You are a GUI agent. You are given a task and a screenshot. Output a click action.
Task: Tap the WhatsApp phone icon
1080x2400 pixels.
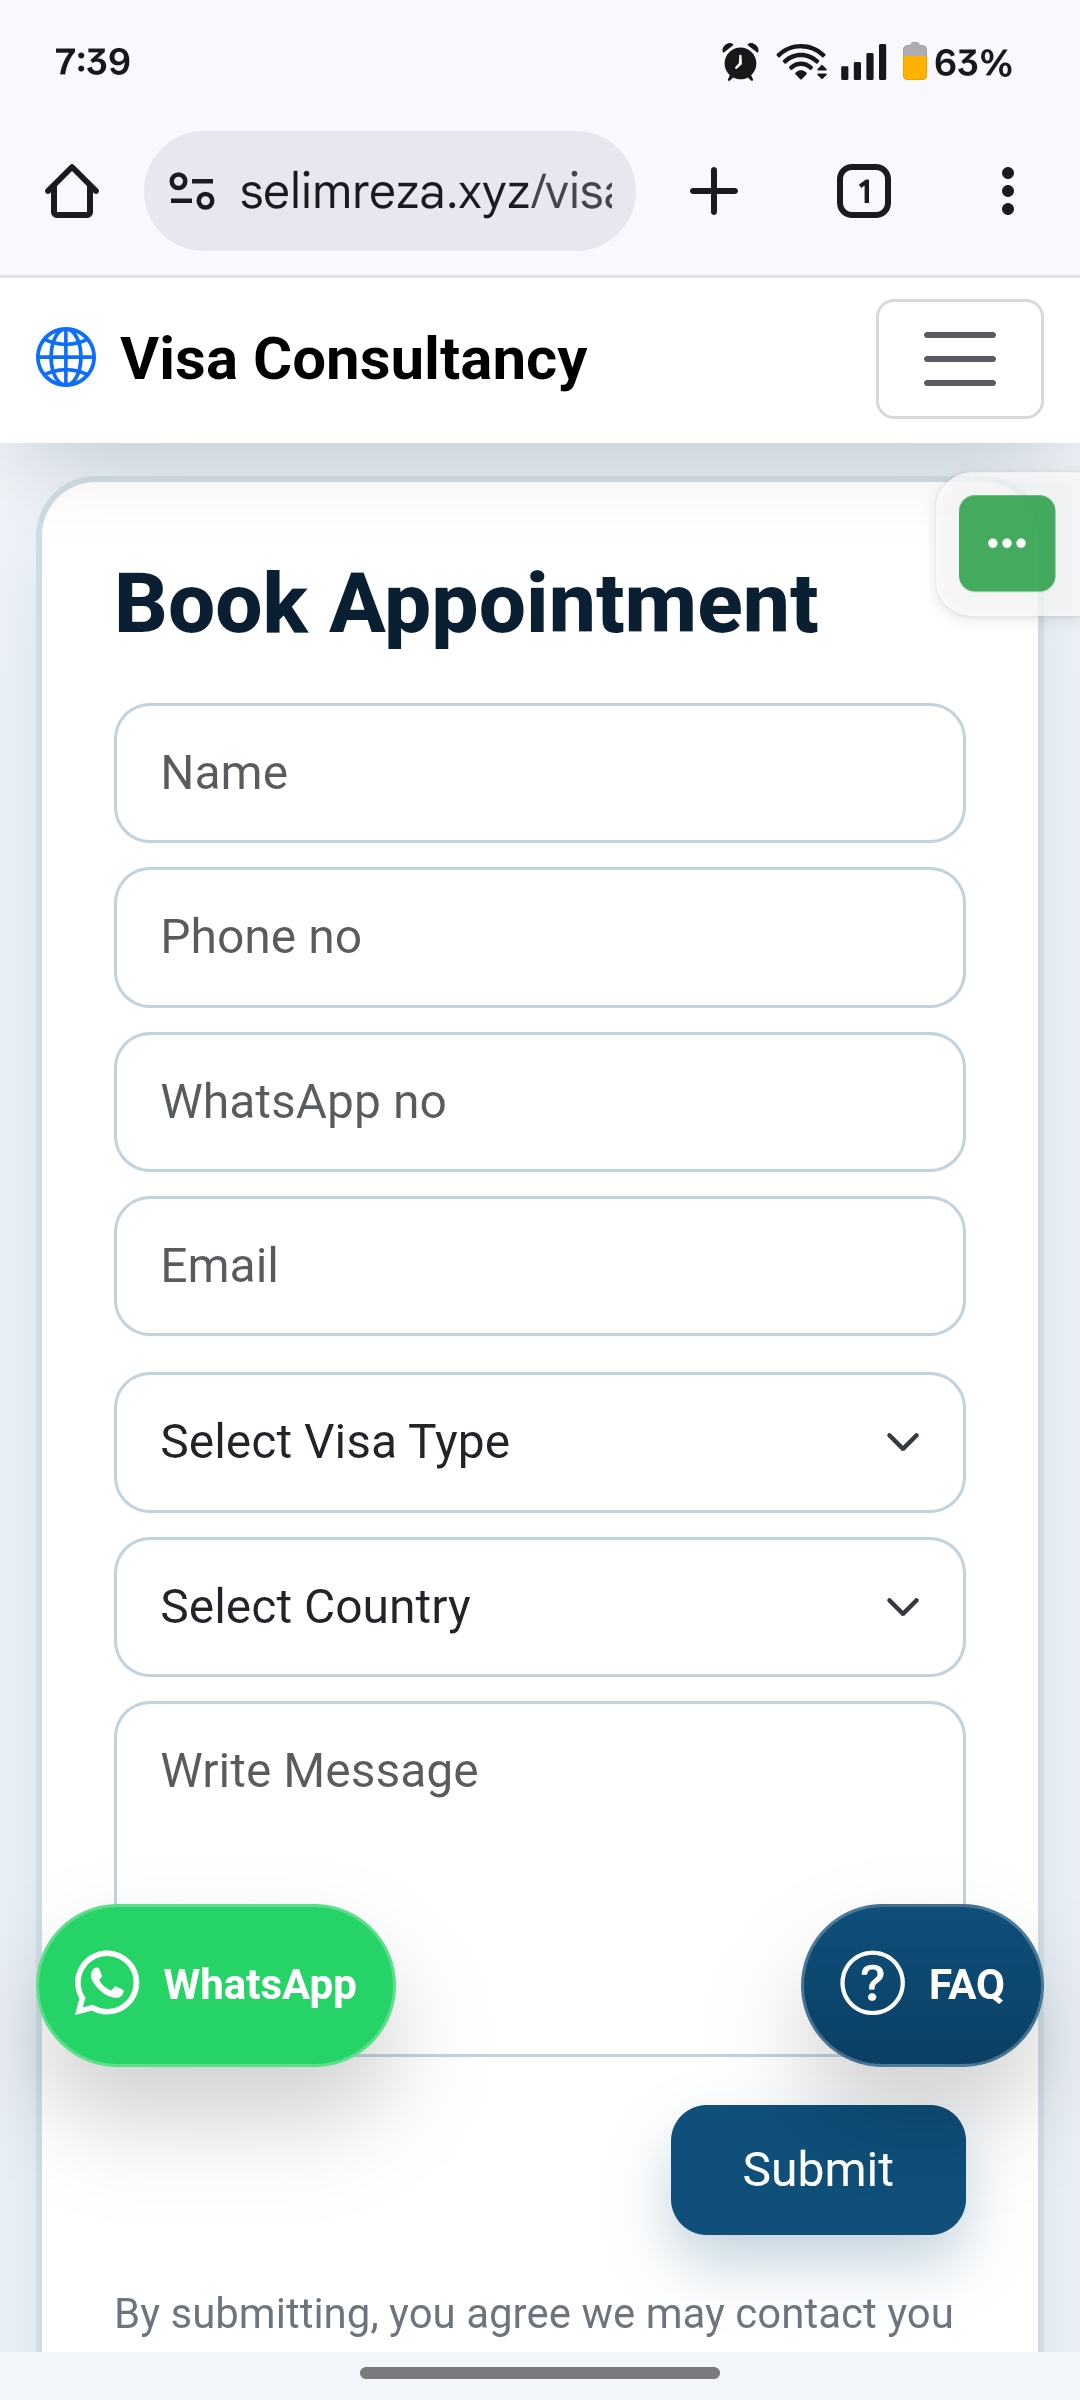click(x=105, y=1984)
